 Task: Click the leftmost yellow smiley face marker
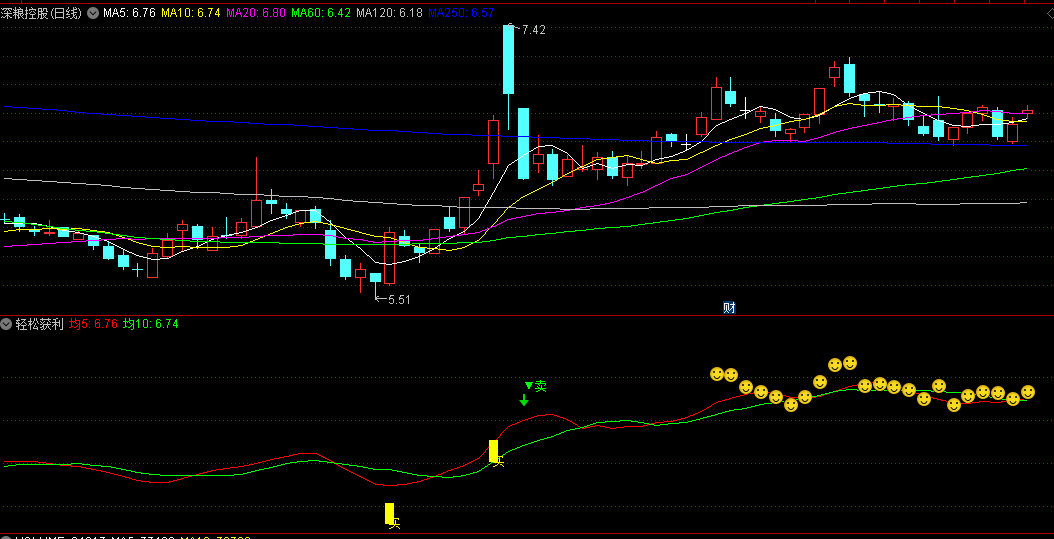[717, 373]
